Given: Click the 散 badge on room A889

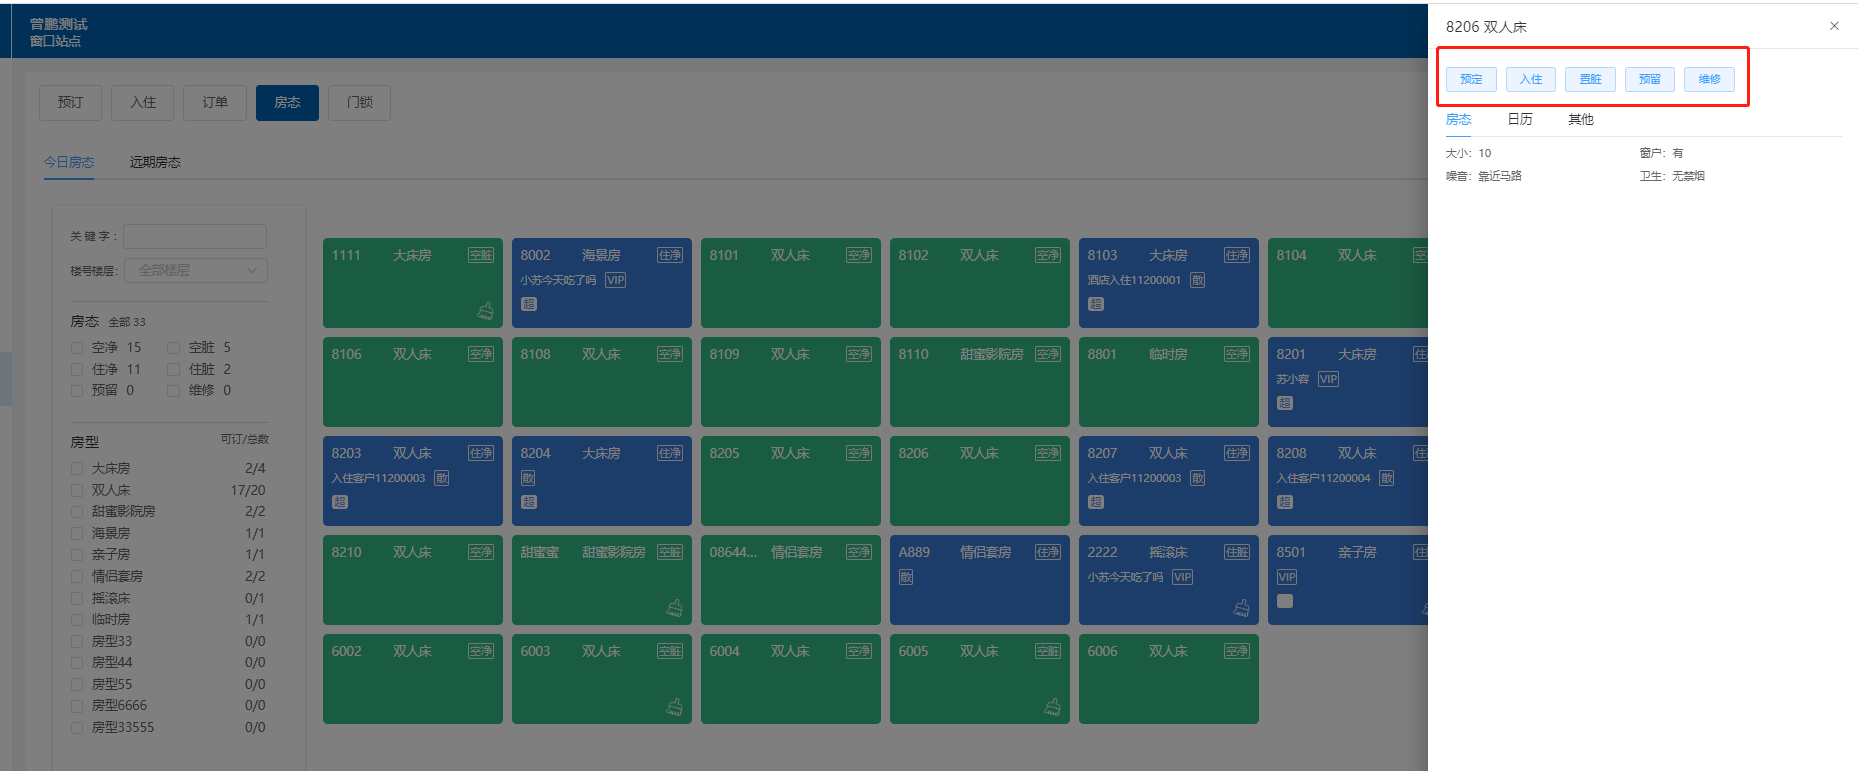Looking at the screenshot, I should (x=906, y=578).
